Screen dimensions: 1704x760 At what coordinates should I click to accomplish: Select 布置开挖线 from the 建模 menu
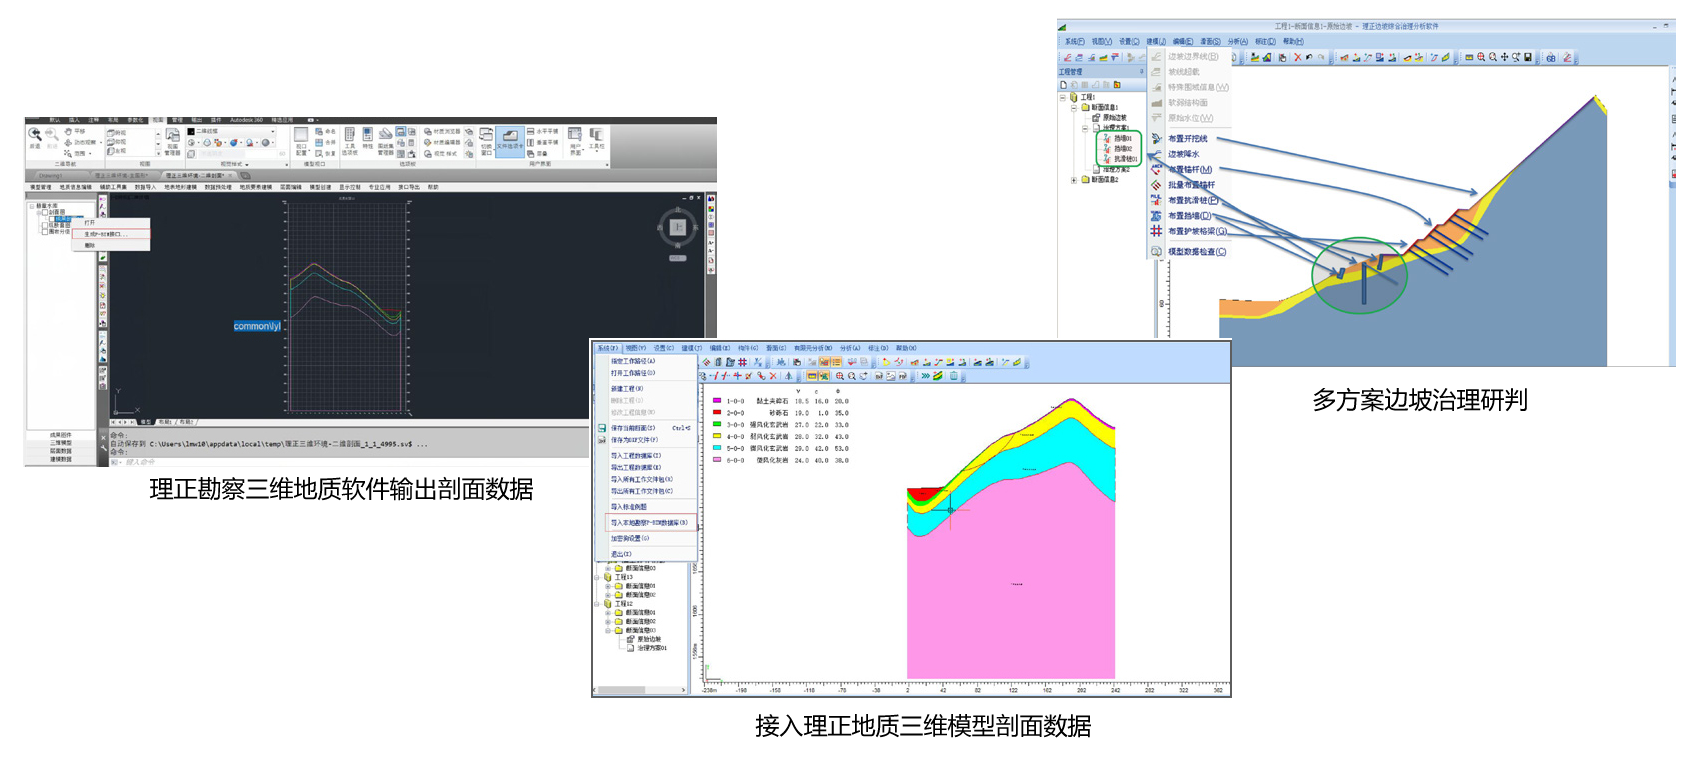click(x=1187, y=139)
